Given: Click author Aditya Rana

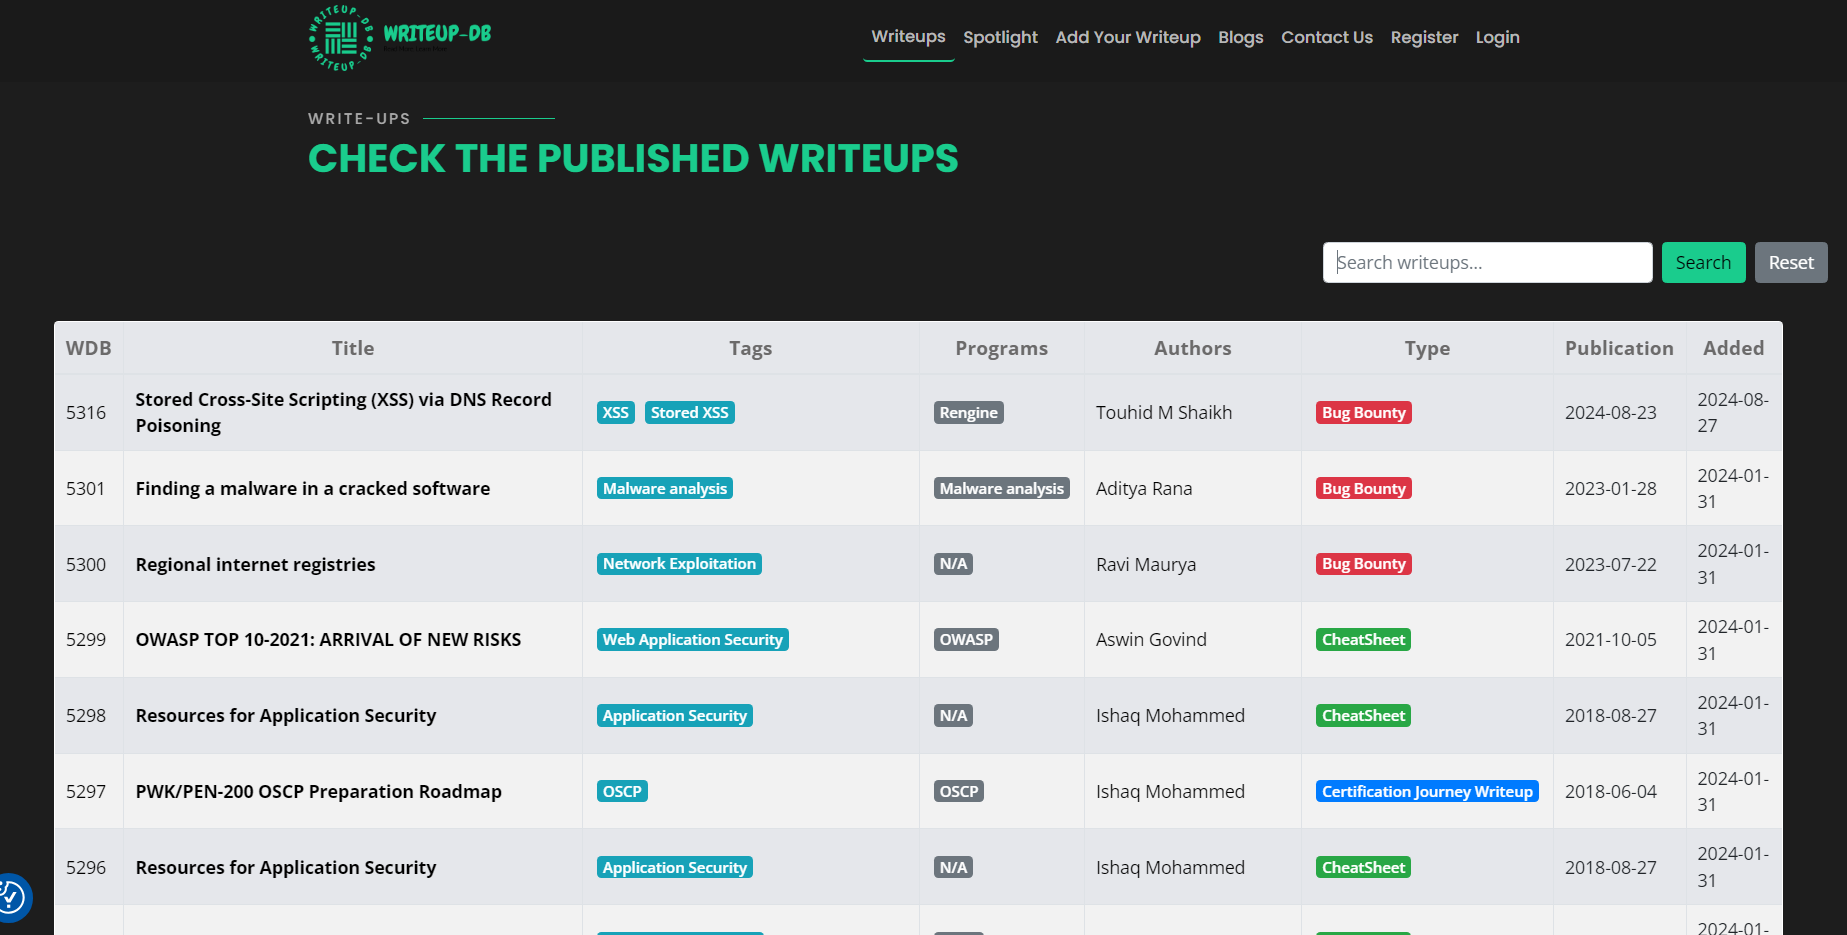Looking at the screenshot, I should [x=1144, y=488].
